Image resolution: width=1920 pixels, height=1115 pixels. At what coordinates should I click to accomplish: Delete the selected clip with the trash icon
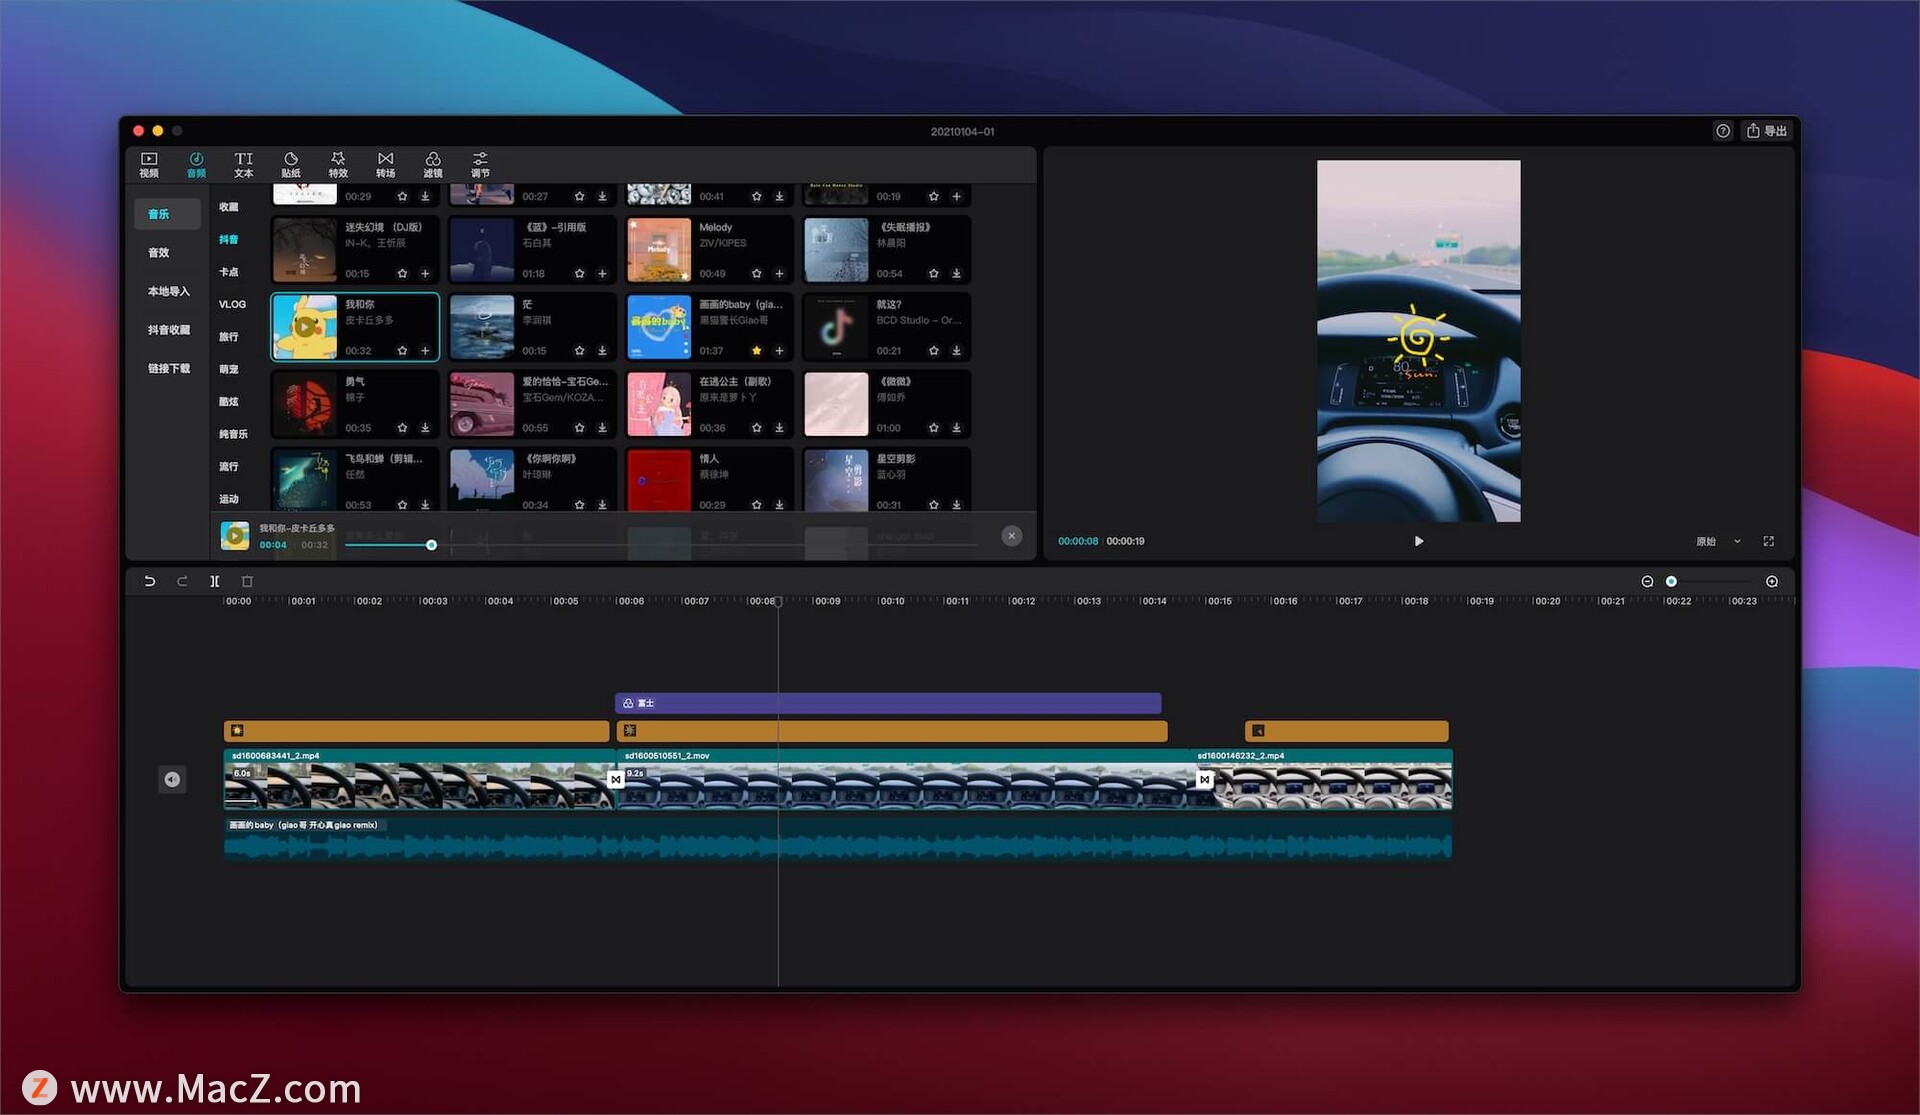(x=247, y=581)
